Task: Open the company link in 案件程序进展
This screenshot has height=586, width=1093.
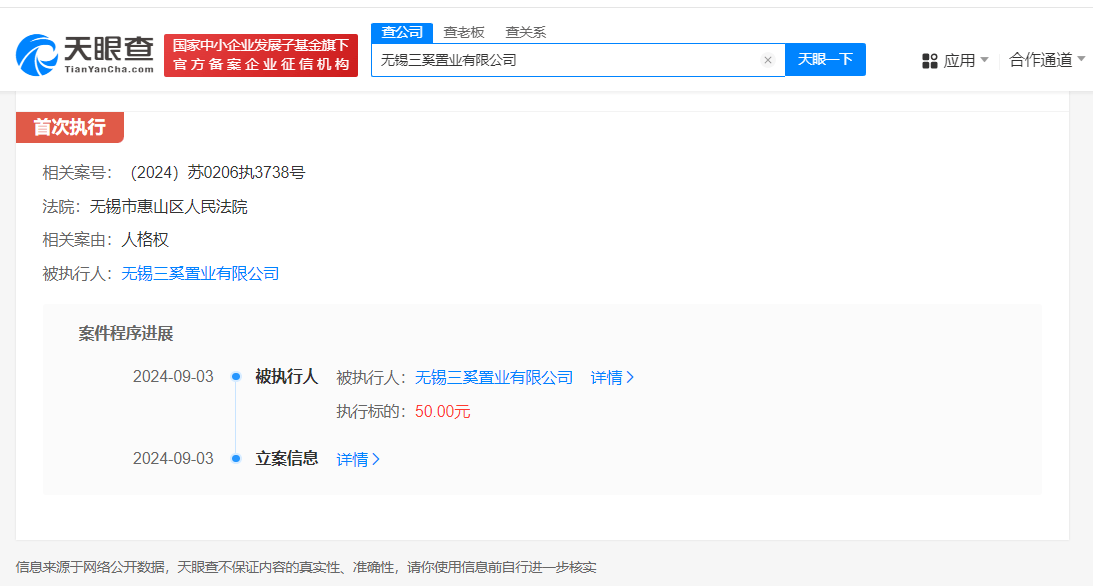Action: (494, 378)
